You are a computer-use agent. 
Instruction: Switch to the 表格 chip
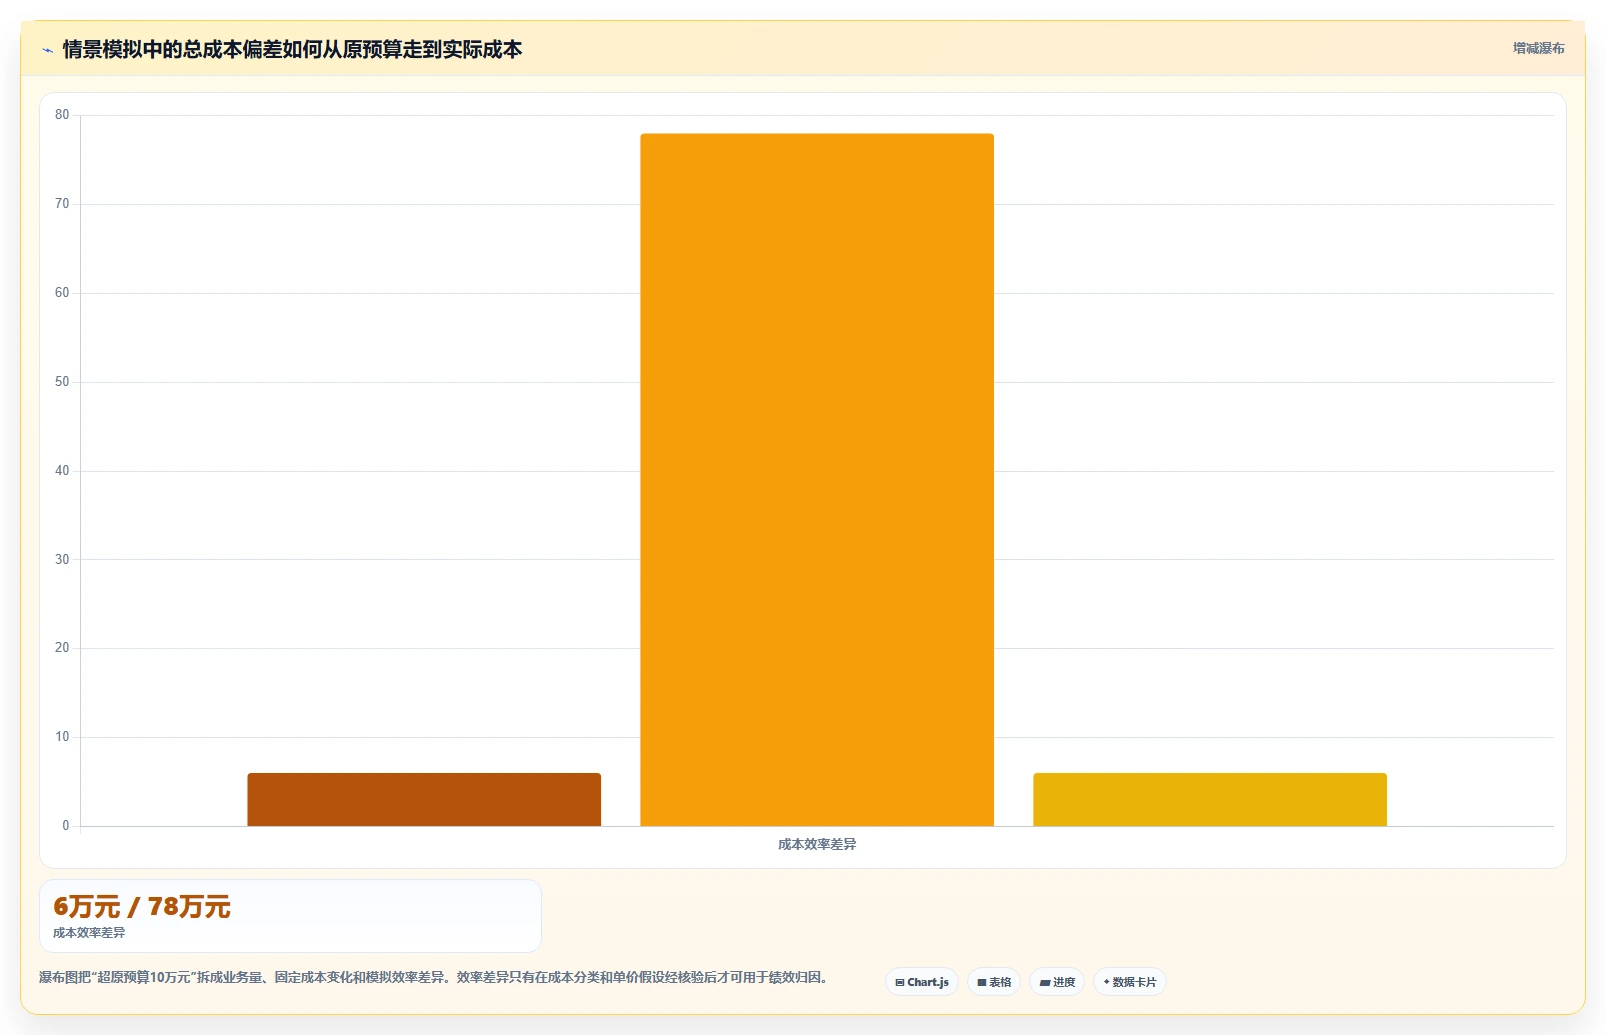click(994, 982)
